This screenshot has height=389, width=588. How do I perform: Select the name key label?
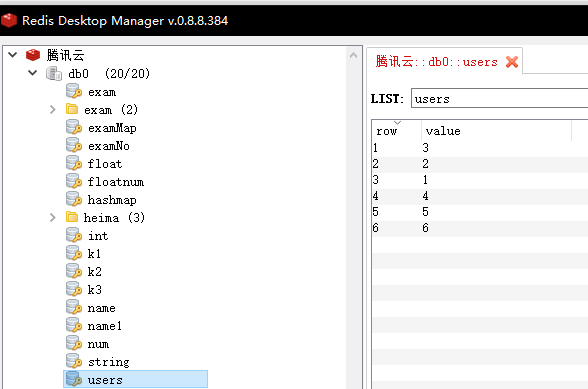point(102,308)
